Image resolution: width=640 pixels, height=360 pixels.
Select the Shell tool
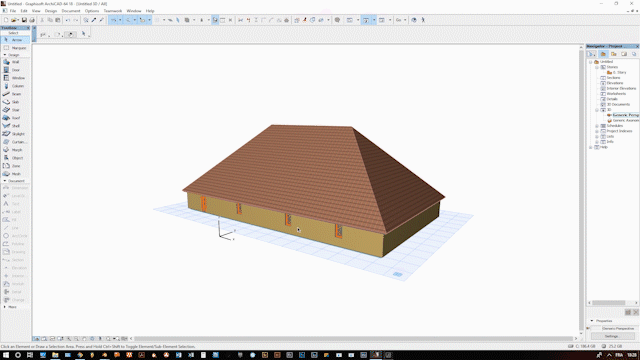(x=15, y=126)
